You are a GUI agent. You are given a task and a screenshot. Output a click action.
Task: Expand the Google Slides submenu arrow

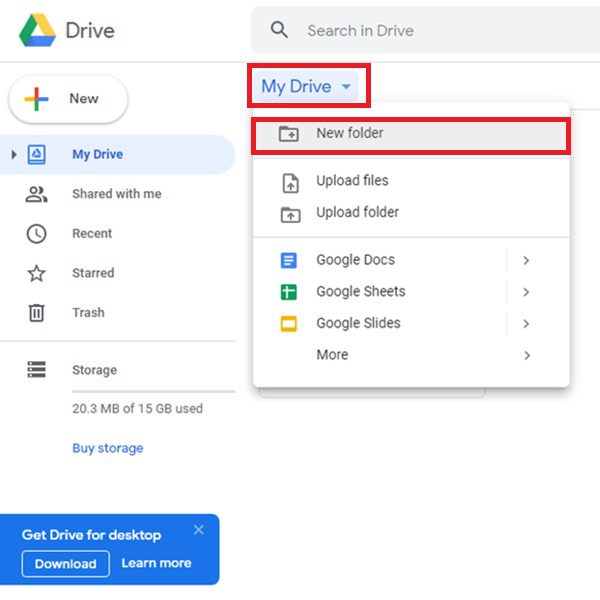coord(526,324)
